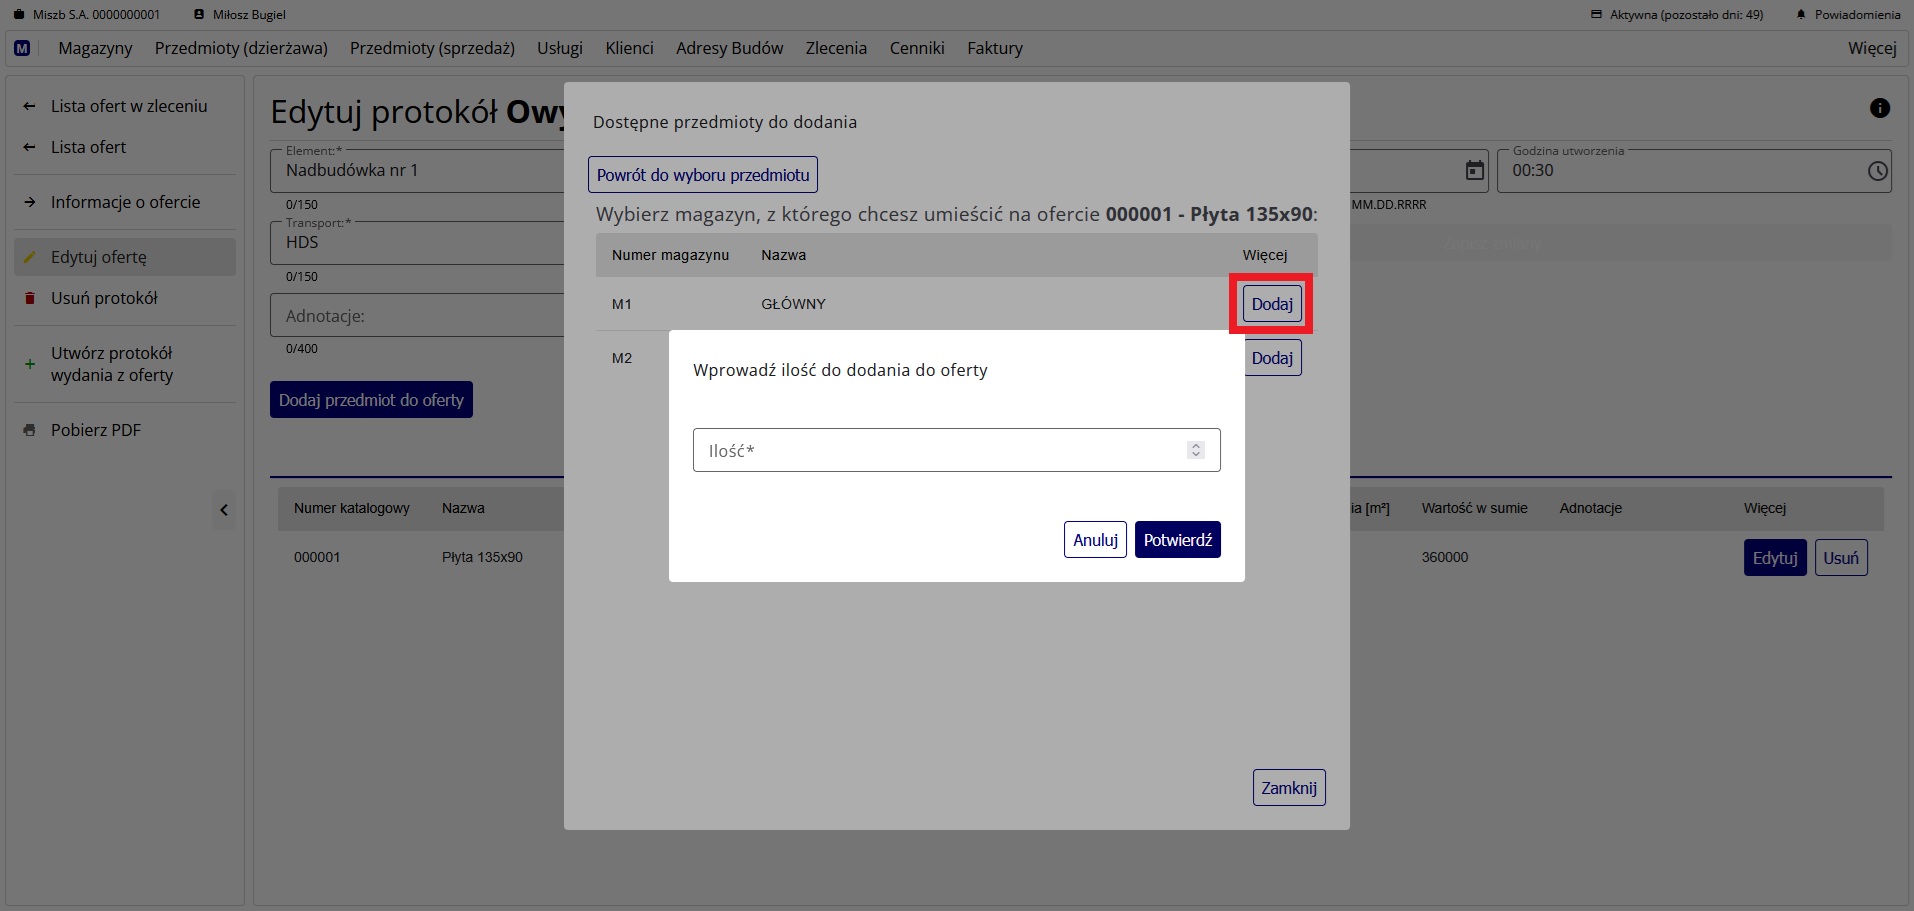1914x911 pixels.
Task: Close the items dialog with Zamknij
Action: tap(1288, 788)
